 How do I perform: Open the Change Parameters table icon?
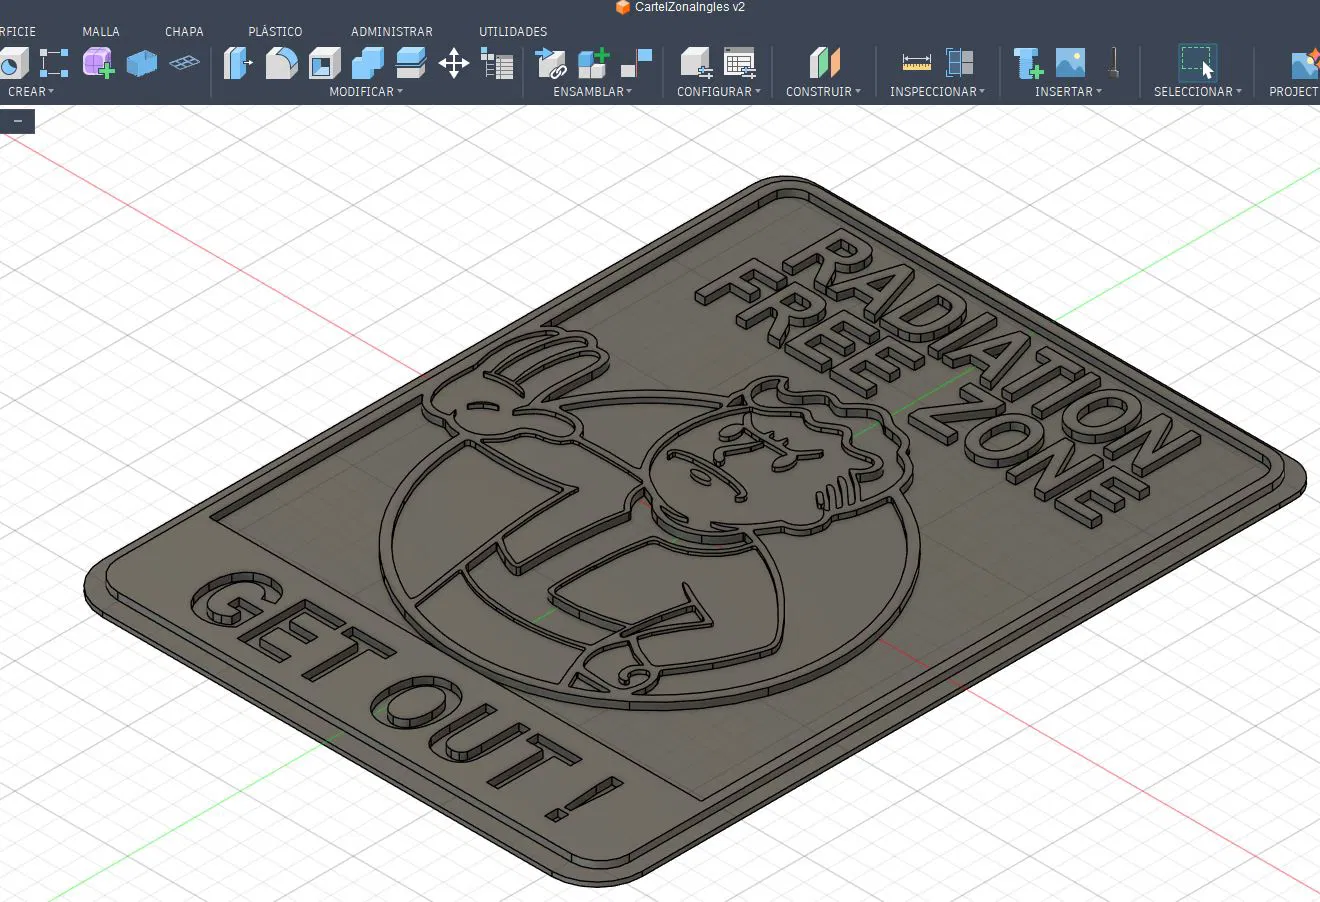[497, 64]
